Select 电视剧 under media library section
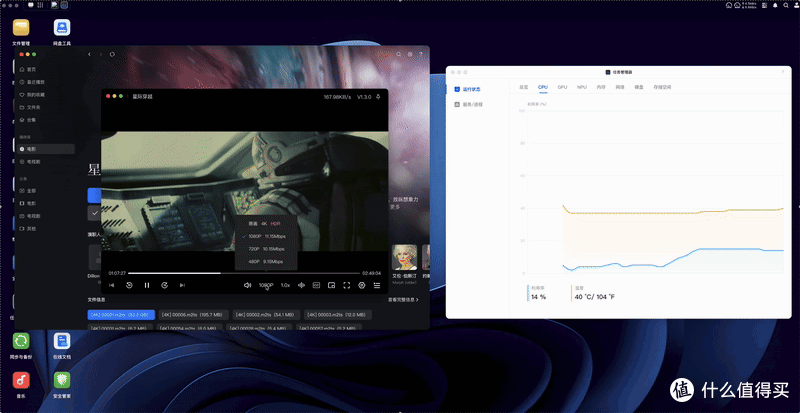800x413 pixels. coord(46,161)
